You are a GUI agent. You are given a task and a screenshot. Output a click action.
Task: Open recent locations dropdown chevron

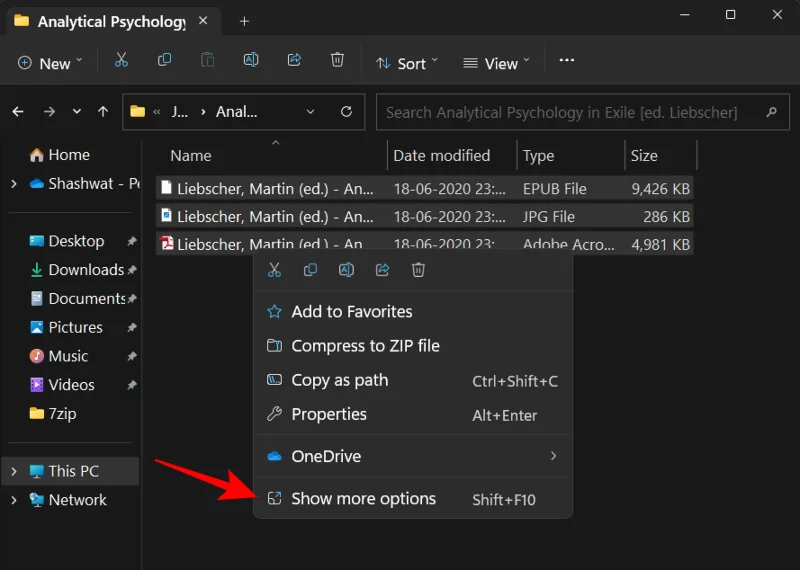point(77,111)
